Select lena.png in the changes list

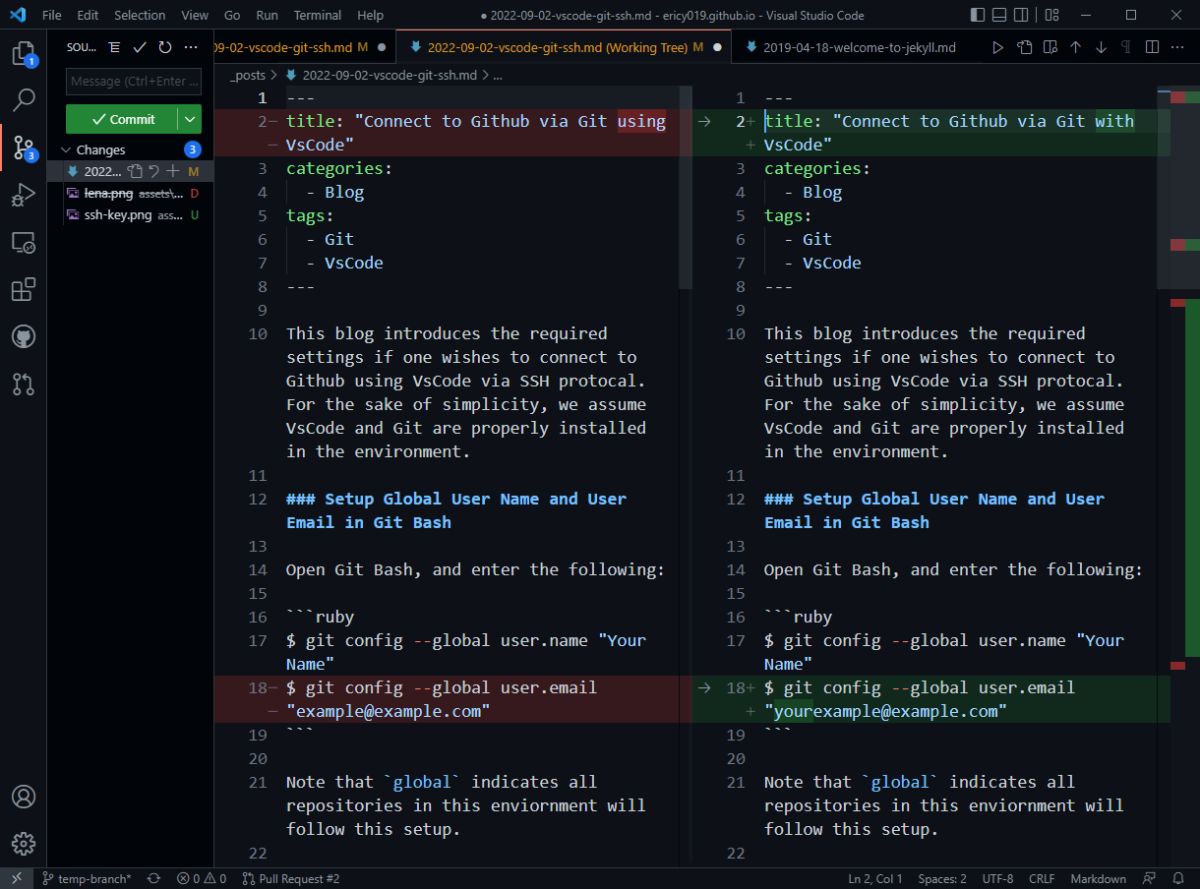(x=130, y=193)
